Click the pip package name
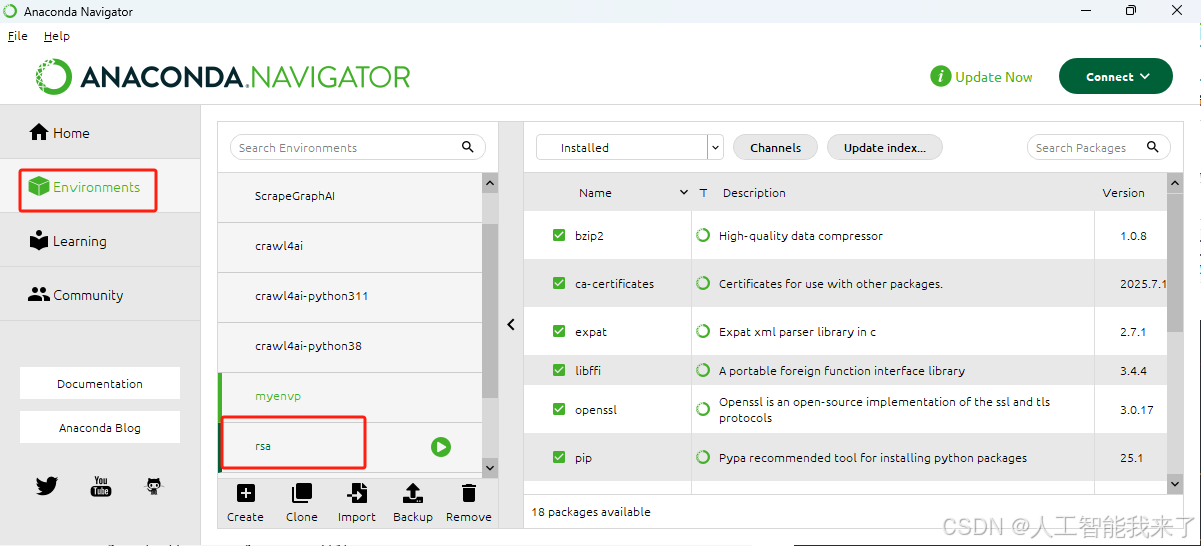 pos(583,458)
